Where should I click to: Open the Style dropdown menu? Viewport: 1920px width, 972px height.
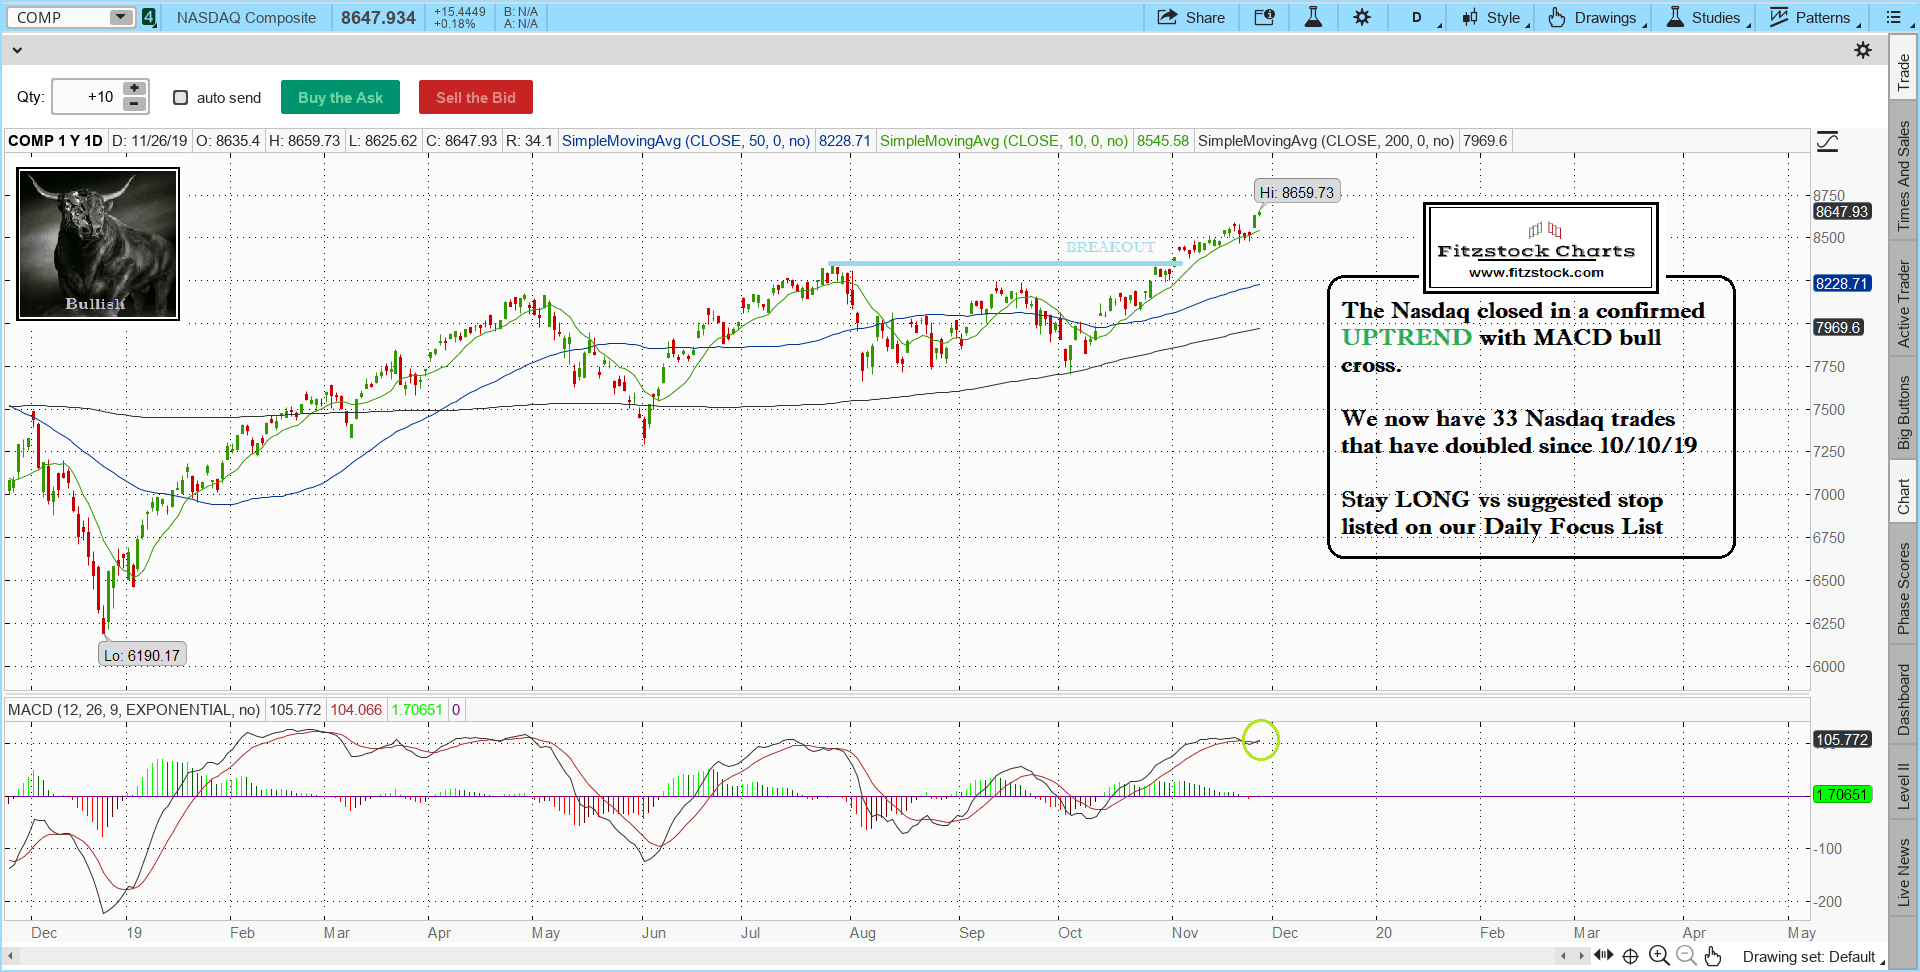coord(1495,17)
